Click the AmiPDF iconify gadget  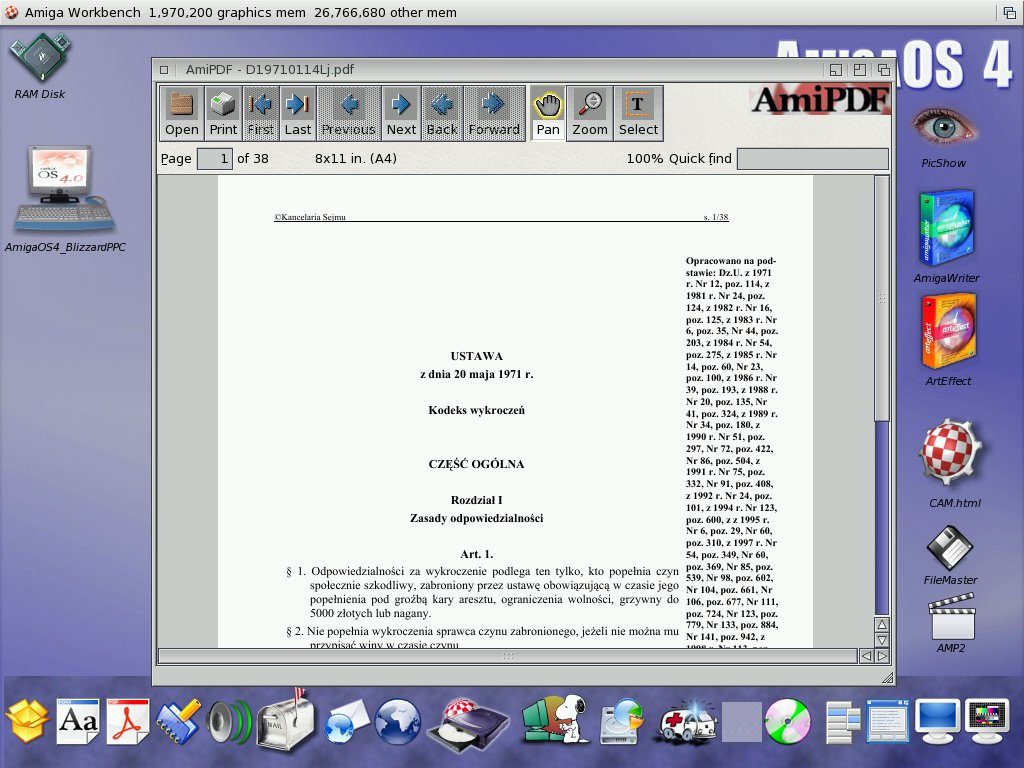coord(836,70)
